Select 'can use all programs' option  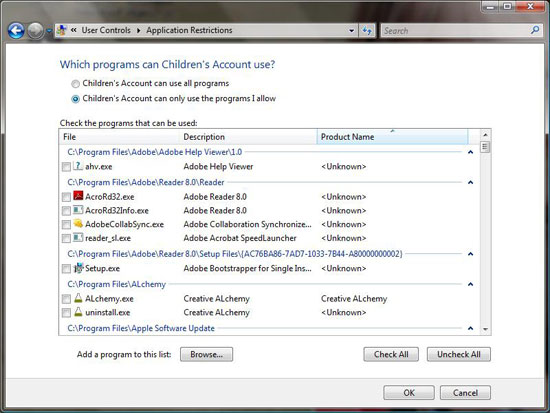click(75, 84)
